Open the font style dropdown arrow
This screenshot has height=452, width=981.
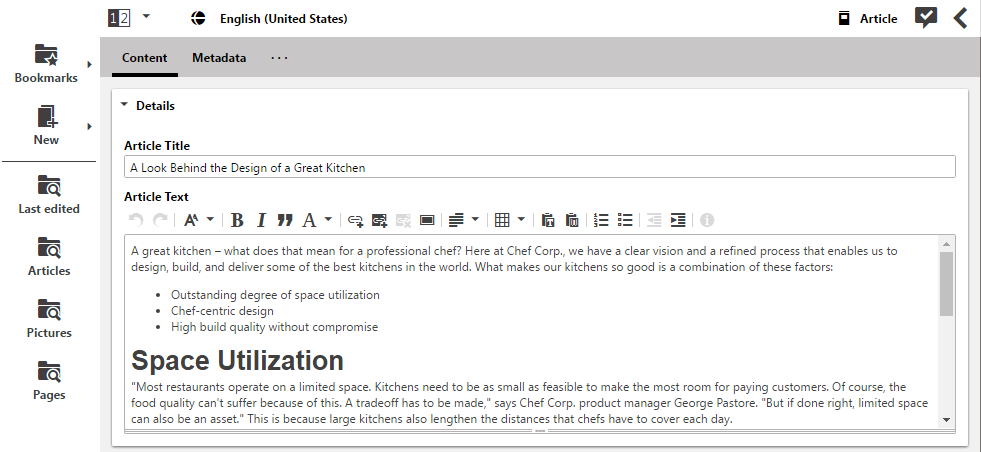(x=328, y=219)
